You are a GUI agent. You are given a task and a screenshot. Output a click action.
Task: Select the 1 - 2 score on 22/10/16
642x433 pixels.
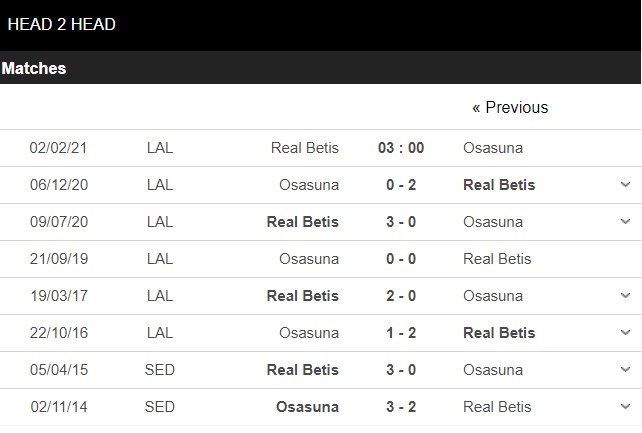(x=401, y=333)
